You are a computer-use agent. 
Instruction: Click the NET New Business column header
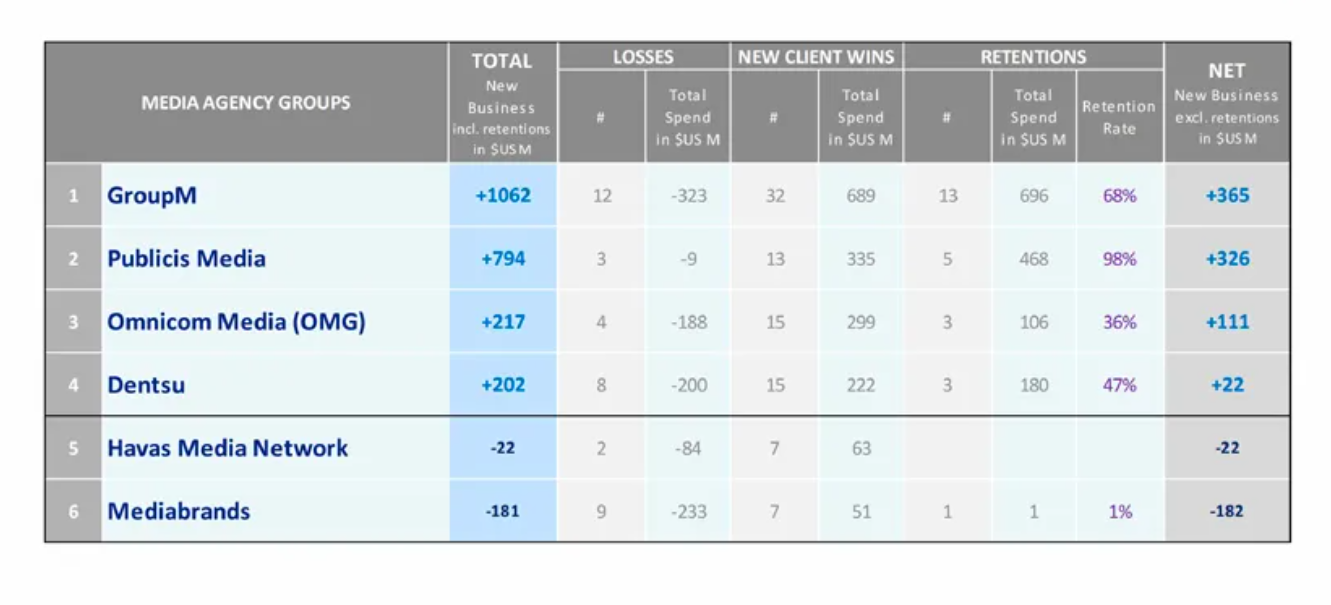click(x=1226, y=103)
